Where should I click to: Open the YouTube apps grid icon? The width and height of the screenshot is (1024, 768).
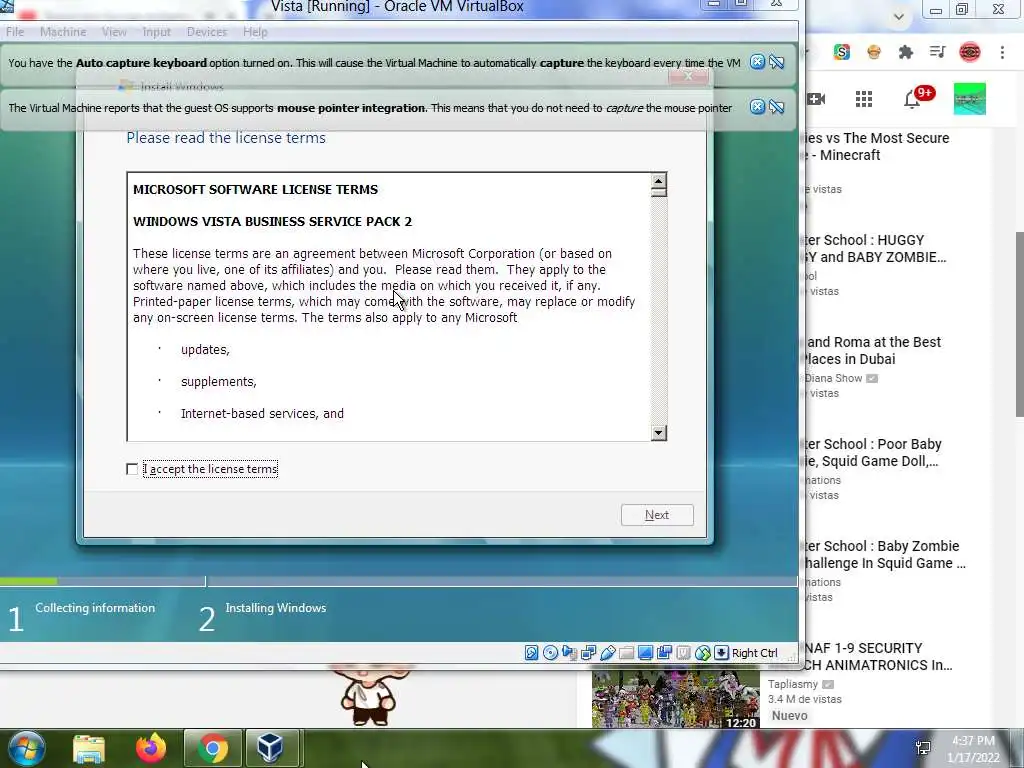(x=864, y=99)
